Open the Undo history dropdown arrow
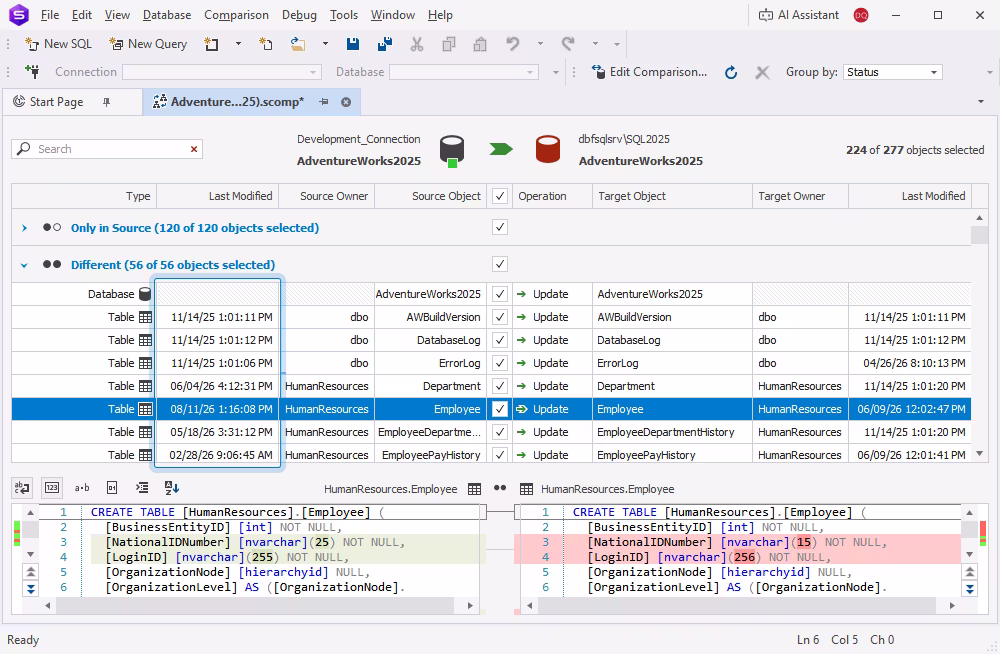This screenshot has height=654, width=1000. coord(540,44)
